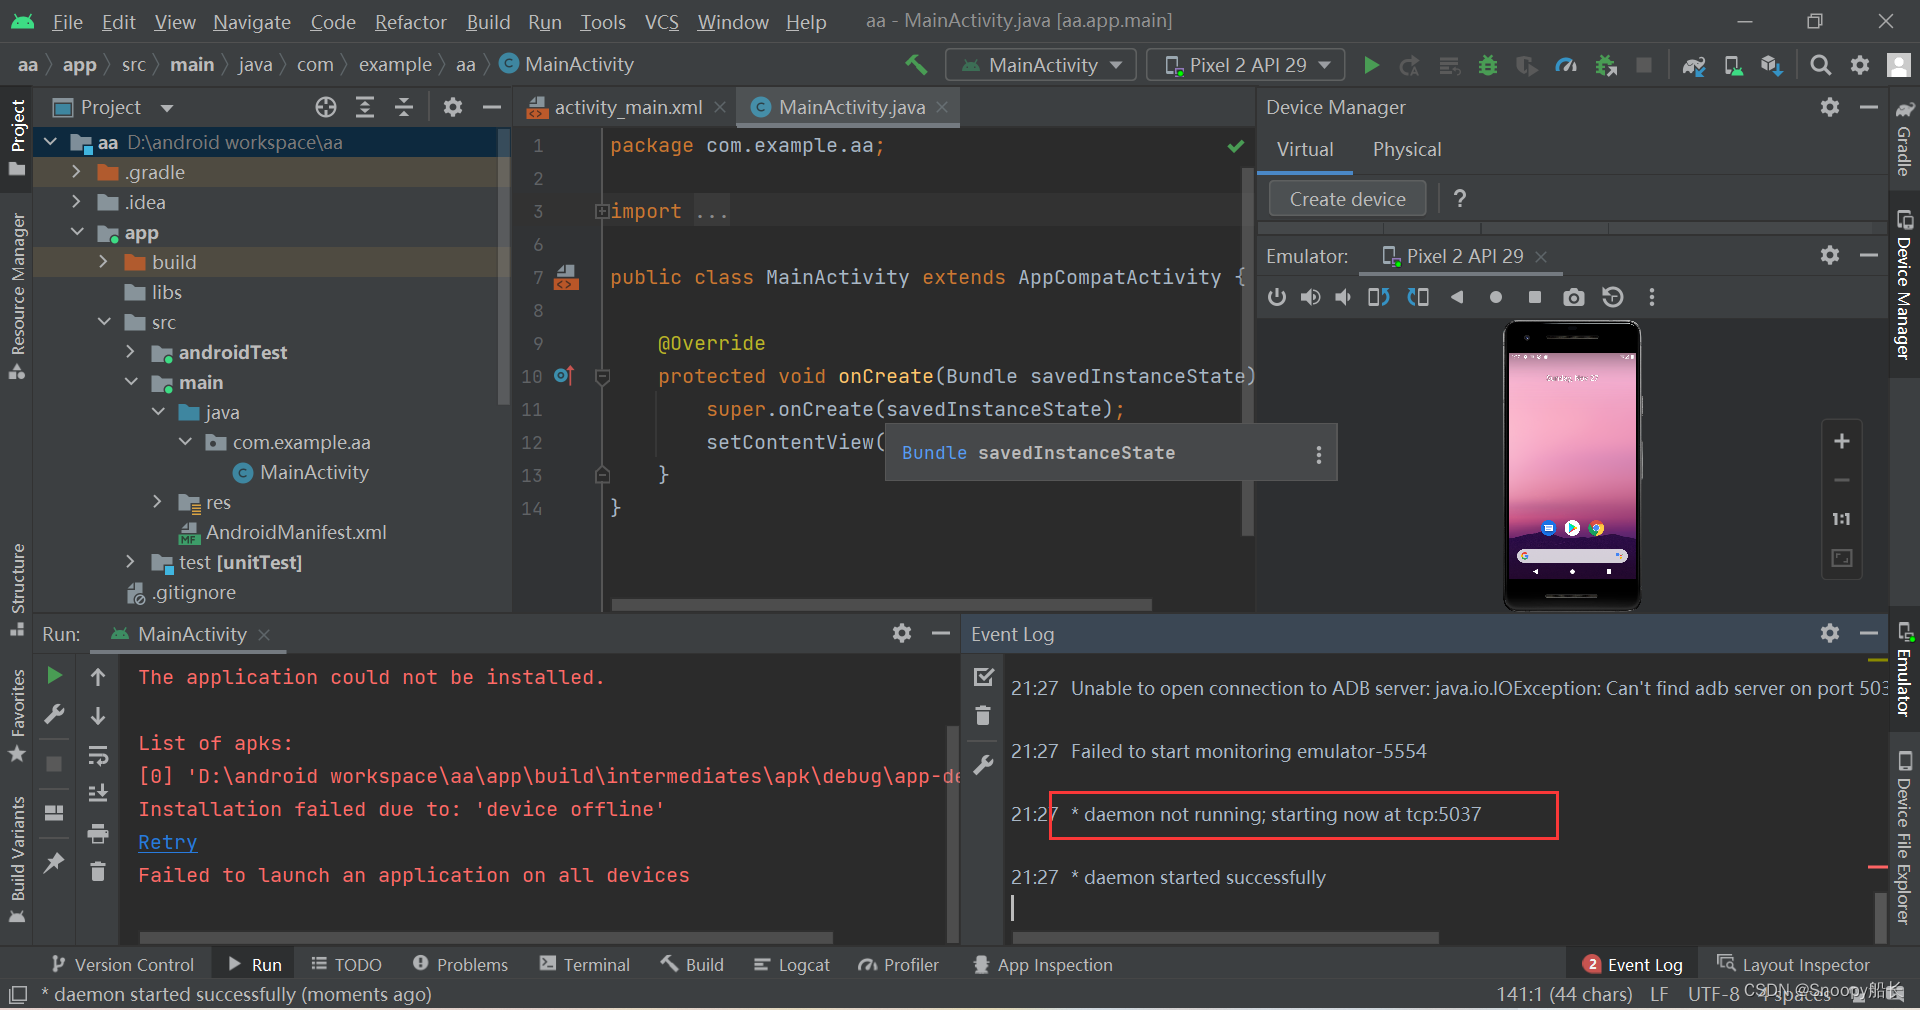Click the emulator Home circle button
The height and width of the screenshot is (1010, 1920).
1496,297
